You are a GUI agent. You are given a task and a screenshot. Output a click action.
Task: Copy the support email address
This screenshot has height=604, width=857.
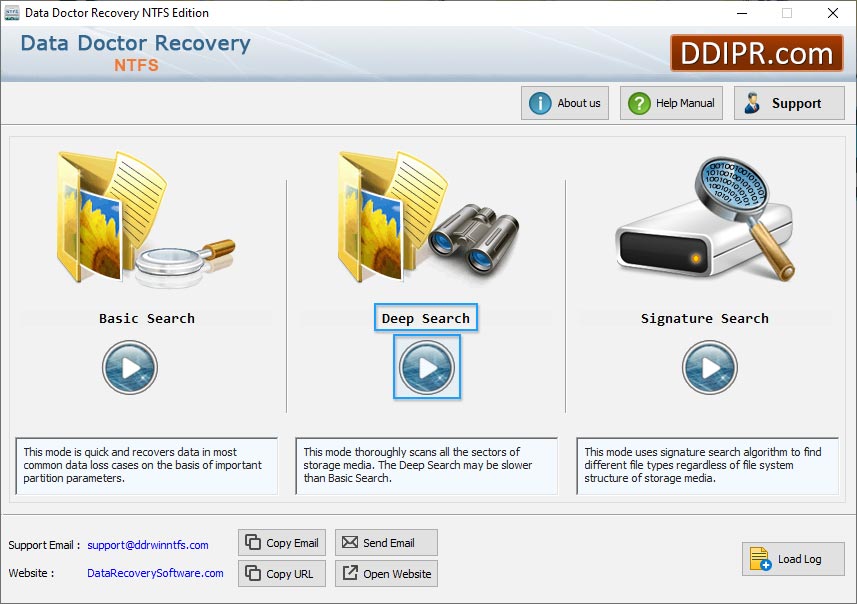(282, 543)
